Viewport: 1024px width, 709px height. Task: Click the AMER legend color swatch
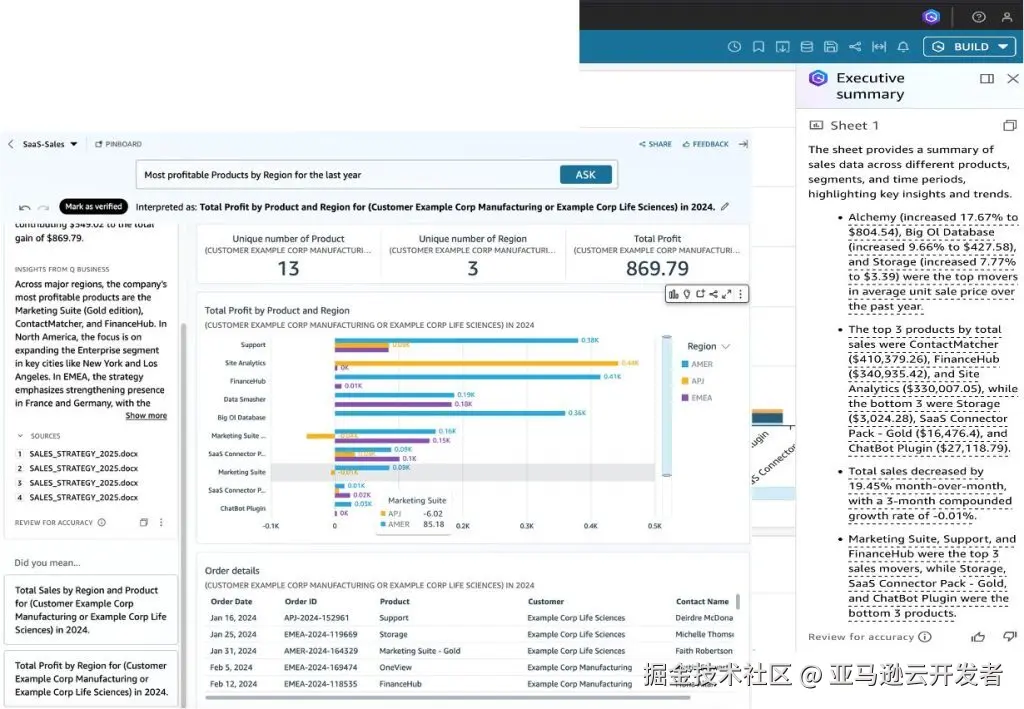tap(685, 364)
